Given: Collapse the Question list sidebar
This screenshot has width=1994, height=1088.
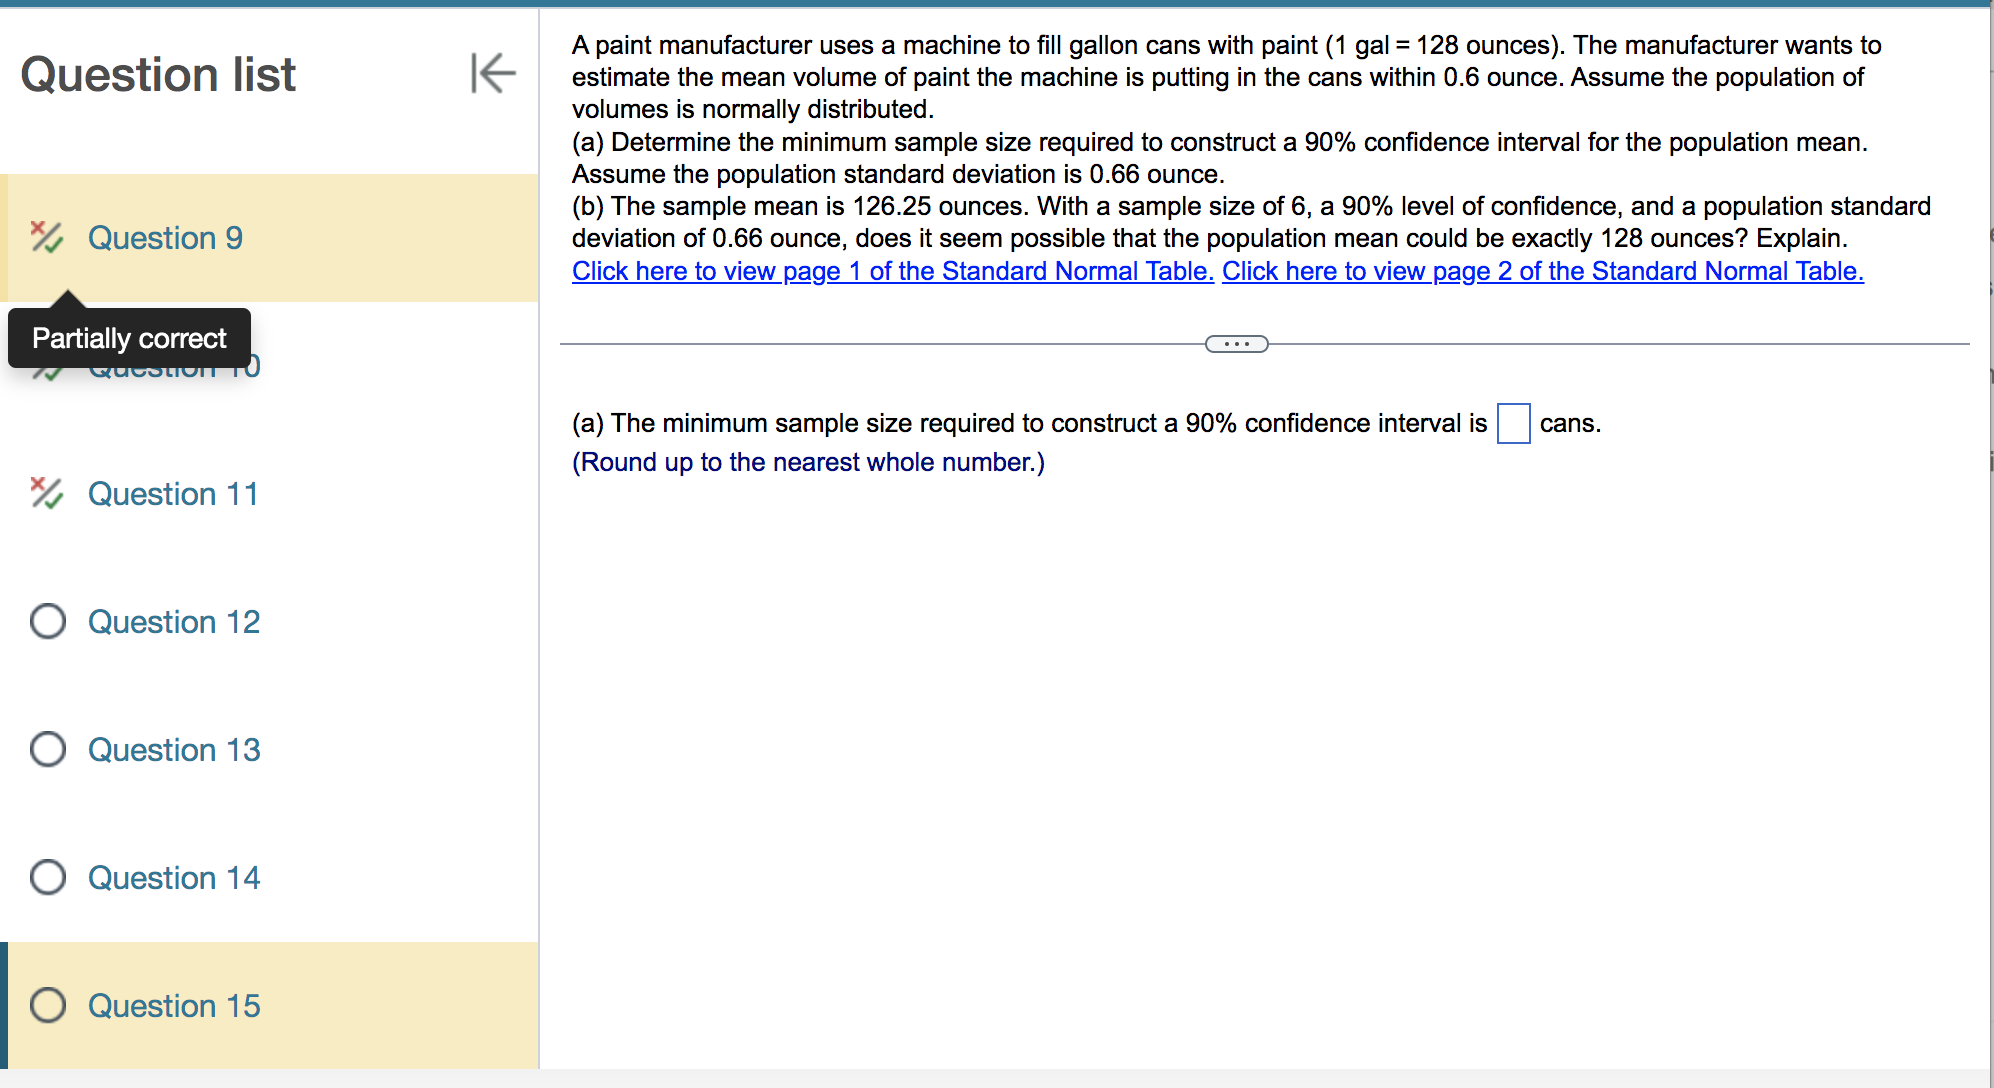Looking at the screenshot, I should (x=492, y=73).
